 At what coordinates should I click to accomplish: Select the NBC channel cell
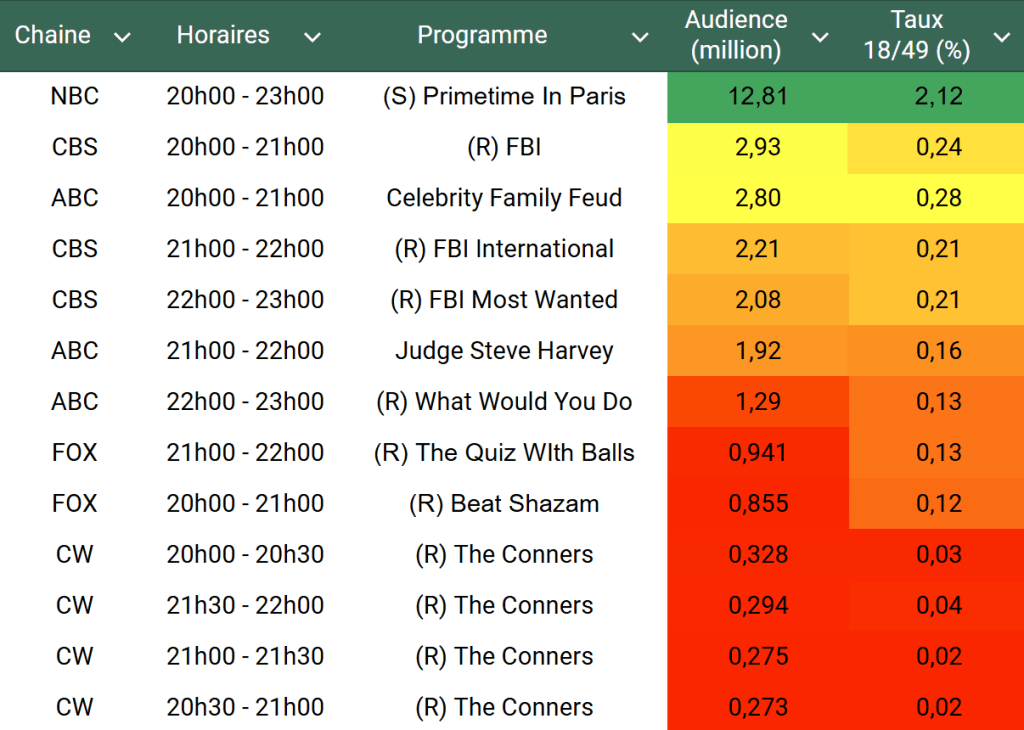point(75,97)
